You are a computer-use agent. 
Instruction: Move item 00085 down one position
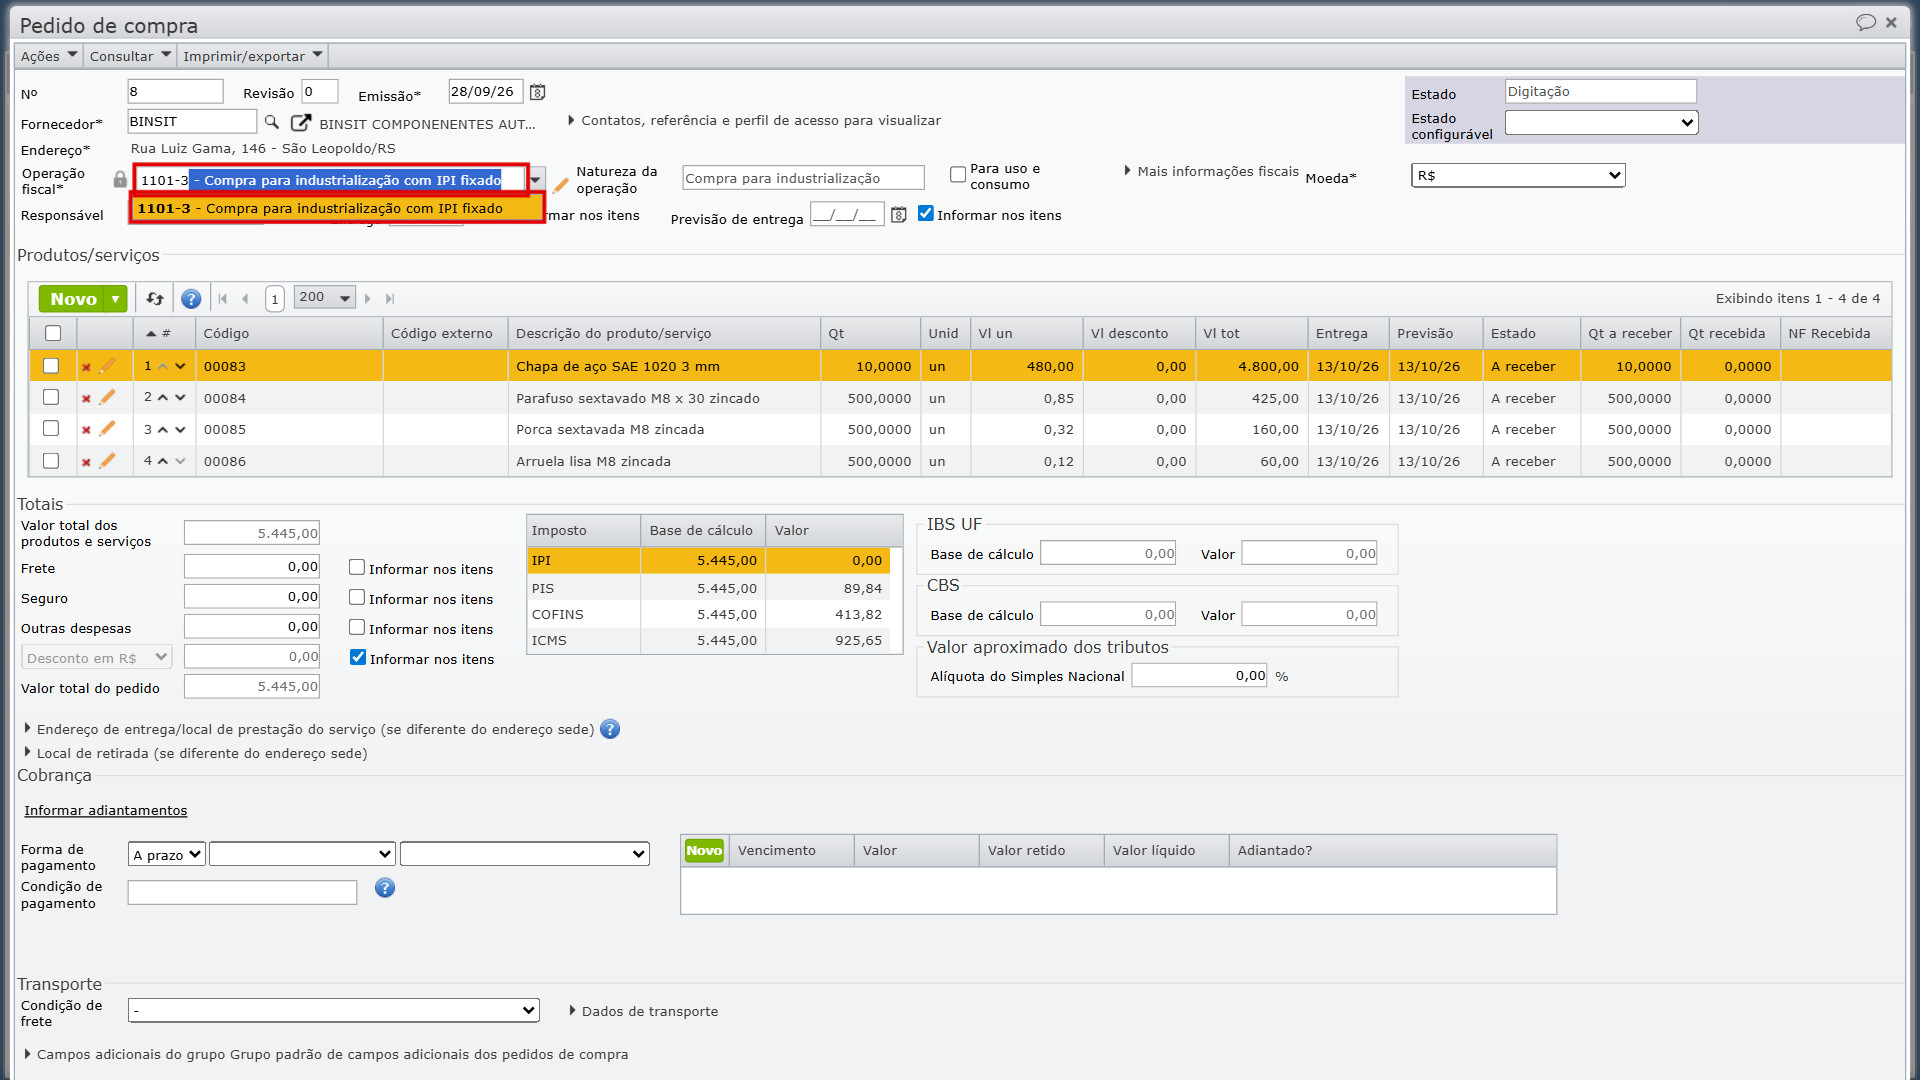[x=180, y=429]
